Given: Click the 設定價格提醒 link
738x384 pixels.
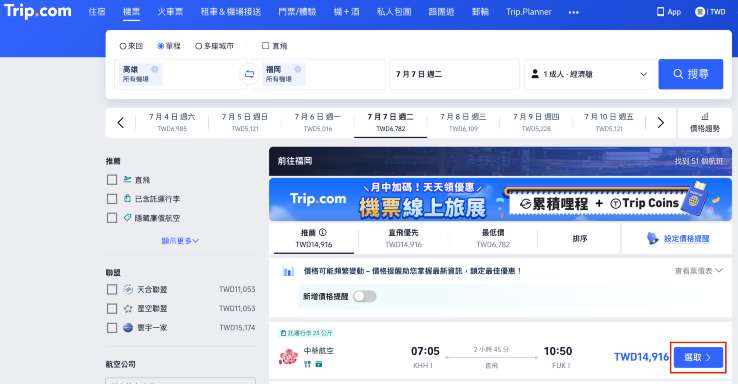Looking at the screenshot, I should 686,239.
